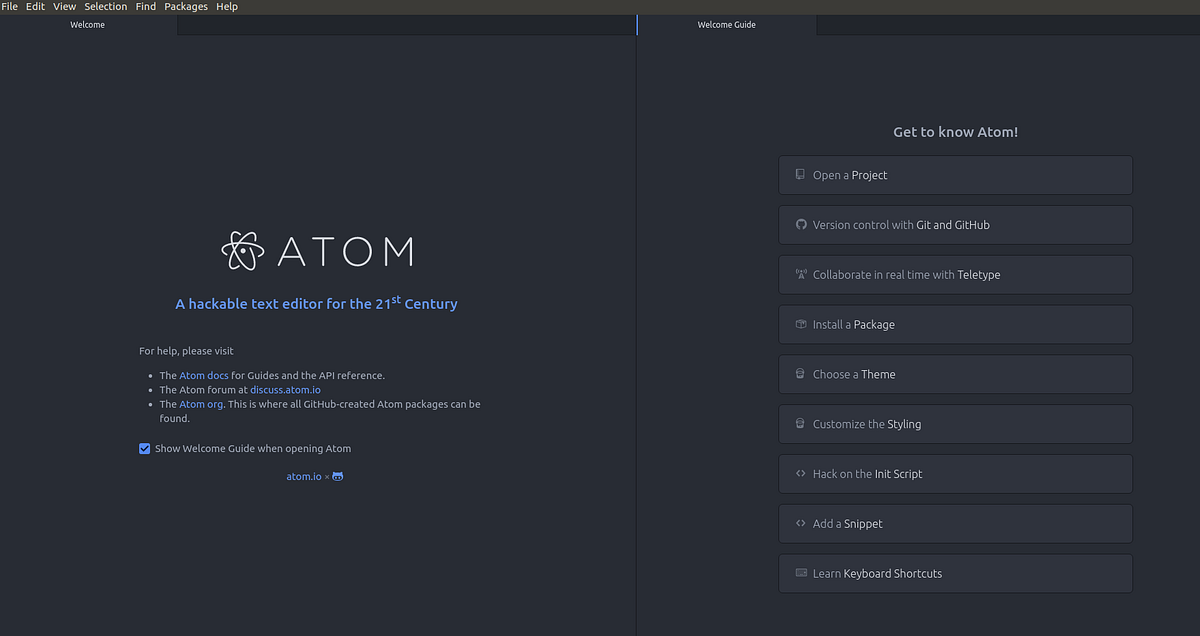
Task: Click the Atom org link
Action: (201, 404)
